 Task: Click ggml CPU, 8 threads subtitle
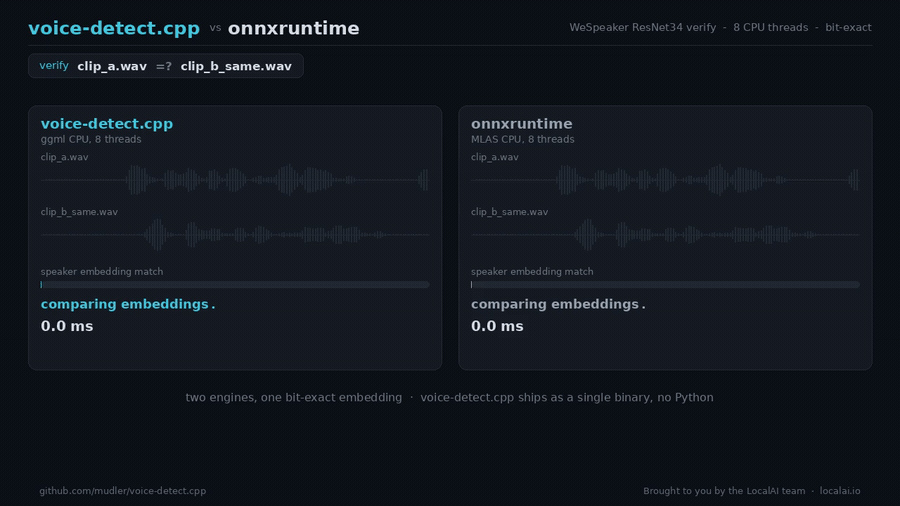(x=91, y=139)
